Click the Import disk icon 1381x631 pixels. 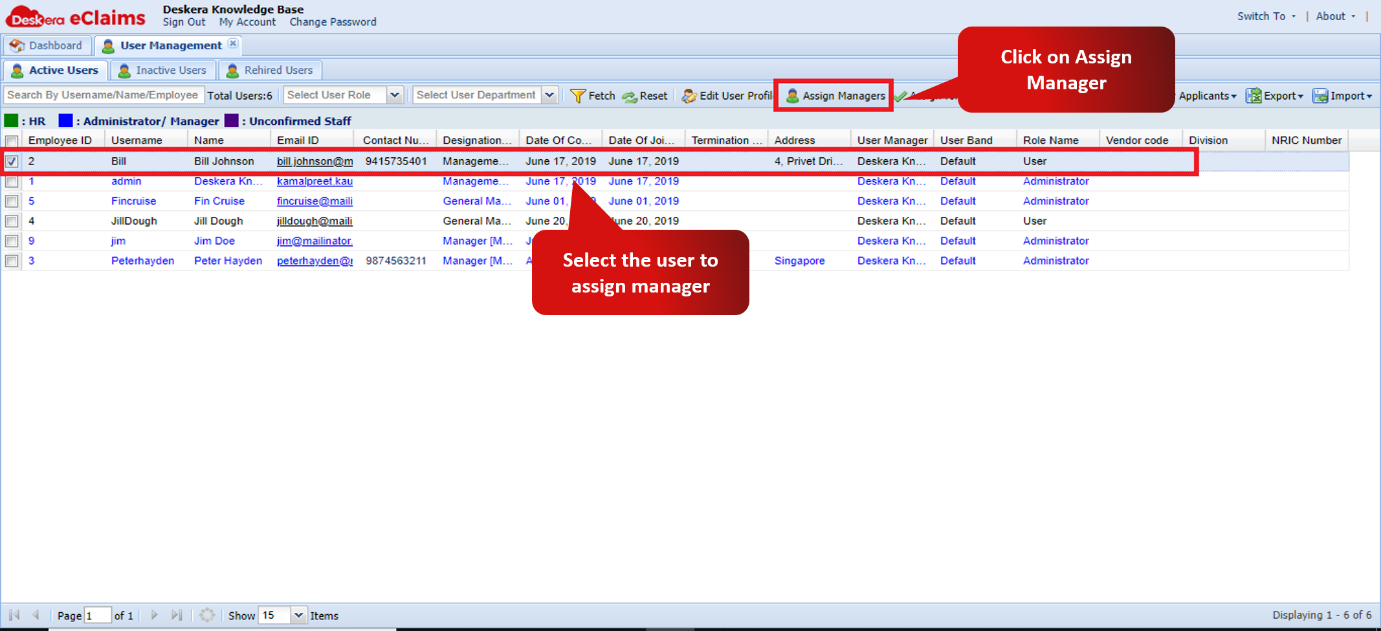pyautogui.click(x=1323, y=95)
